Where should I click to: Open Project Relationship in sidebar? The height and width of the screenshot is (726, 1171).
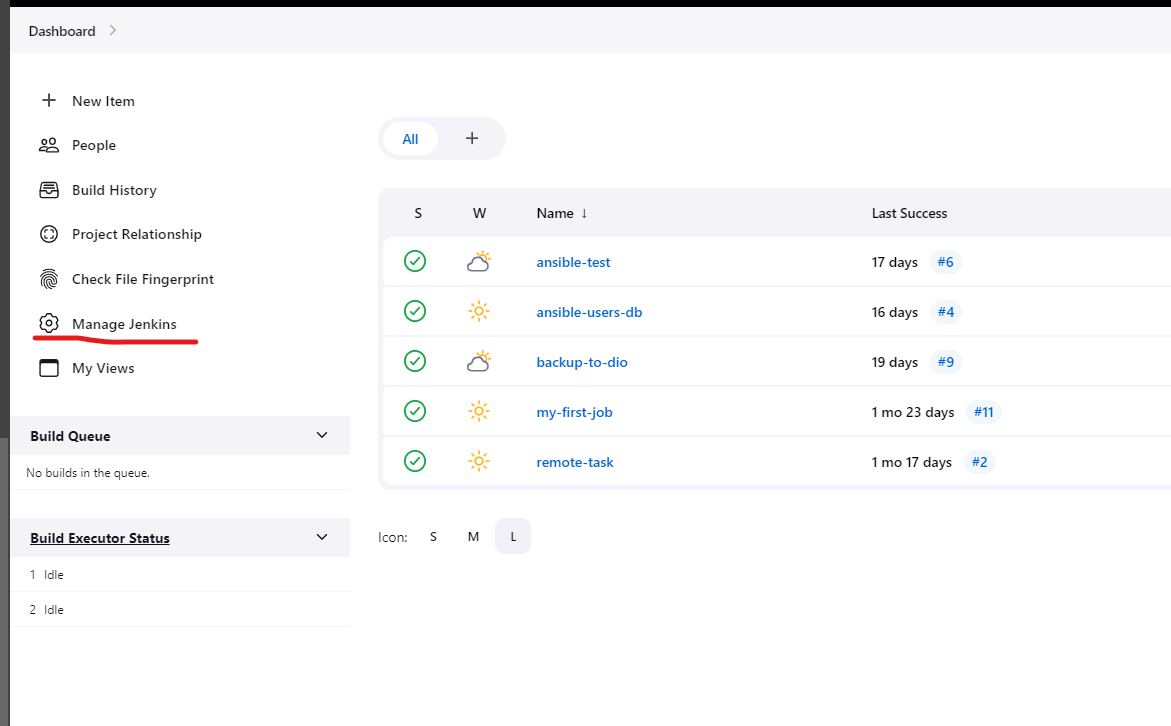click(137, 235)
